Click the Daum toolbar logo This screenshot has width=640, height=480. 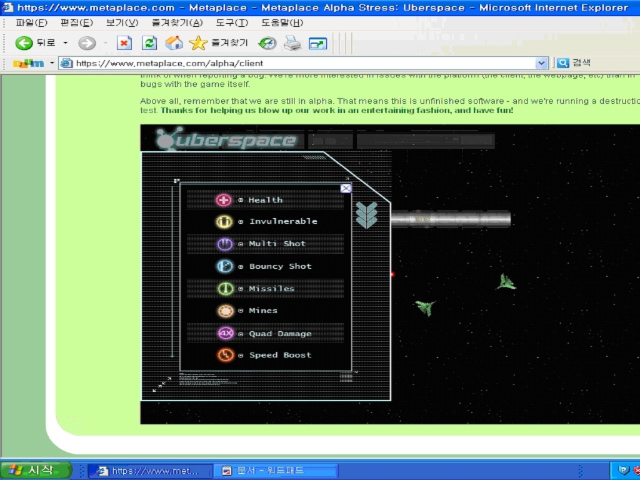point(29,63)
